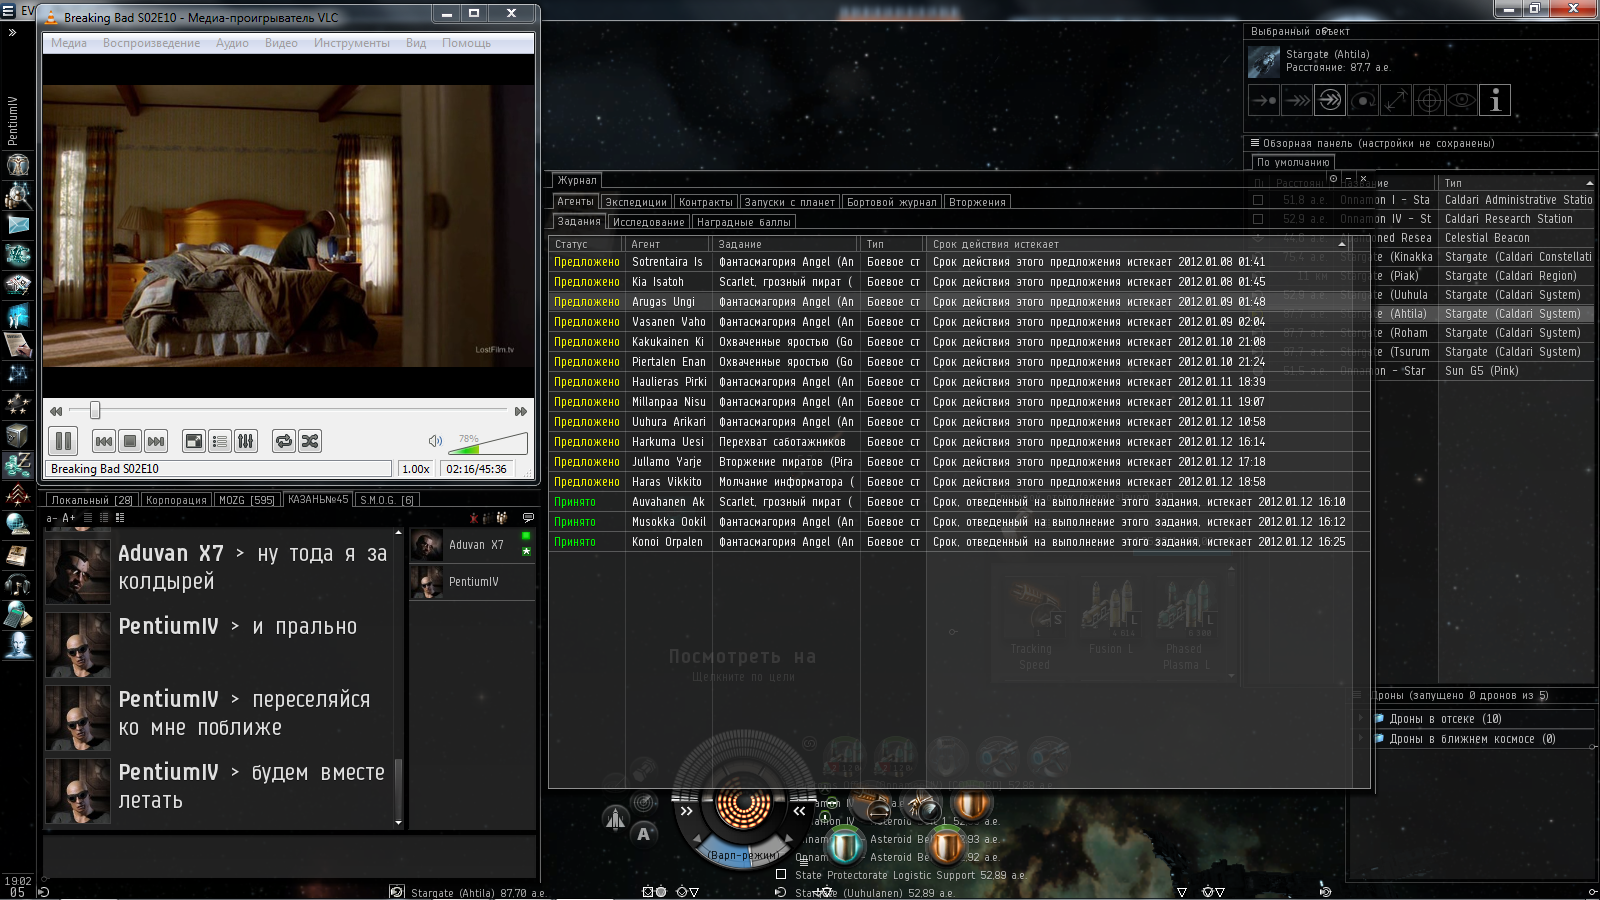
Task: Click the autopilot A button
Action: [x=644, y=834]
